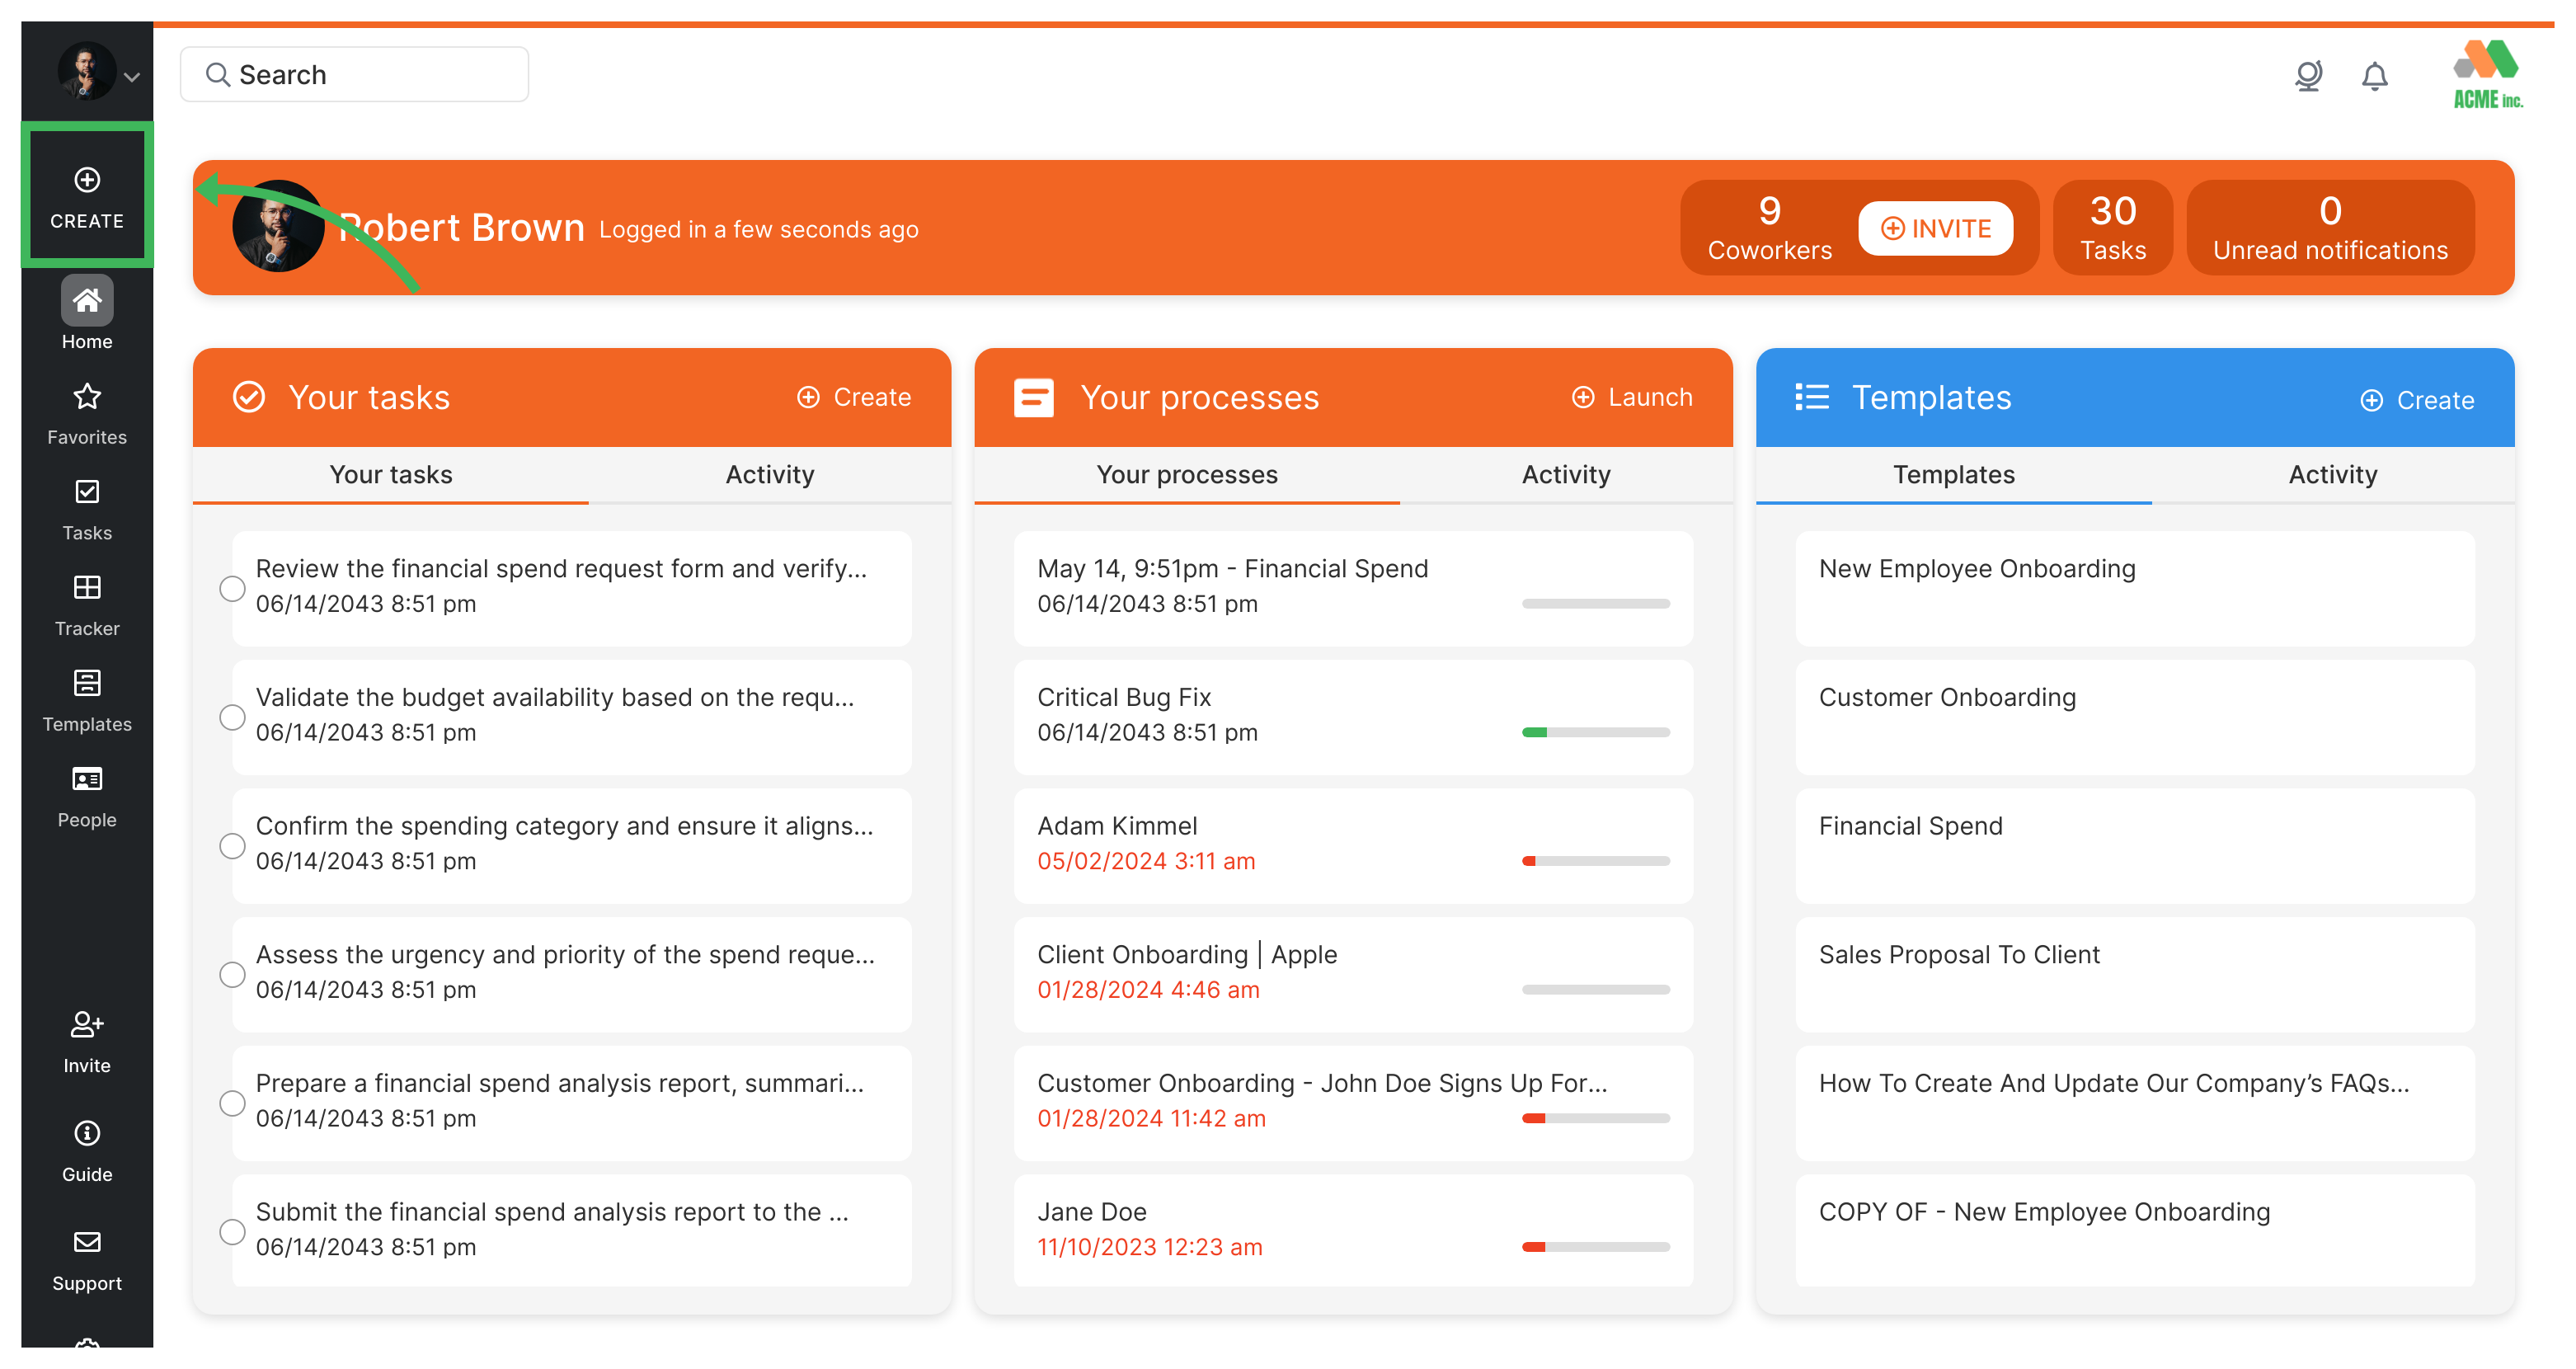Screen dimensions: 2576x1369
Task: Click the user avatar in sidebar top
Action: point(87,71)
